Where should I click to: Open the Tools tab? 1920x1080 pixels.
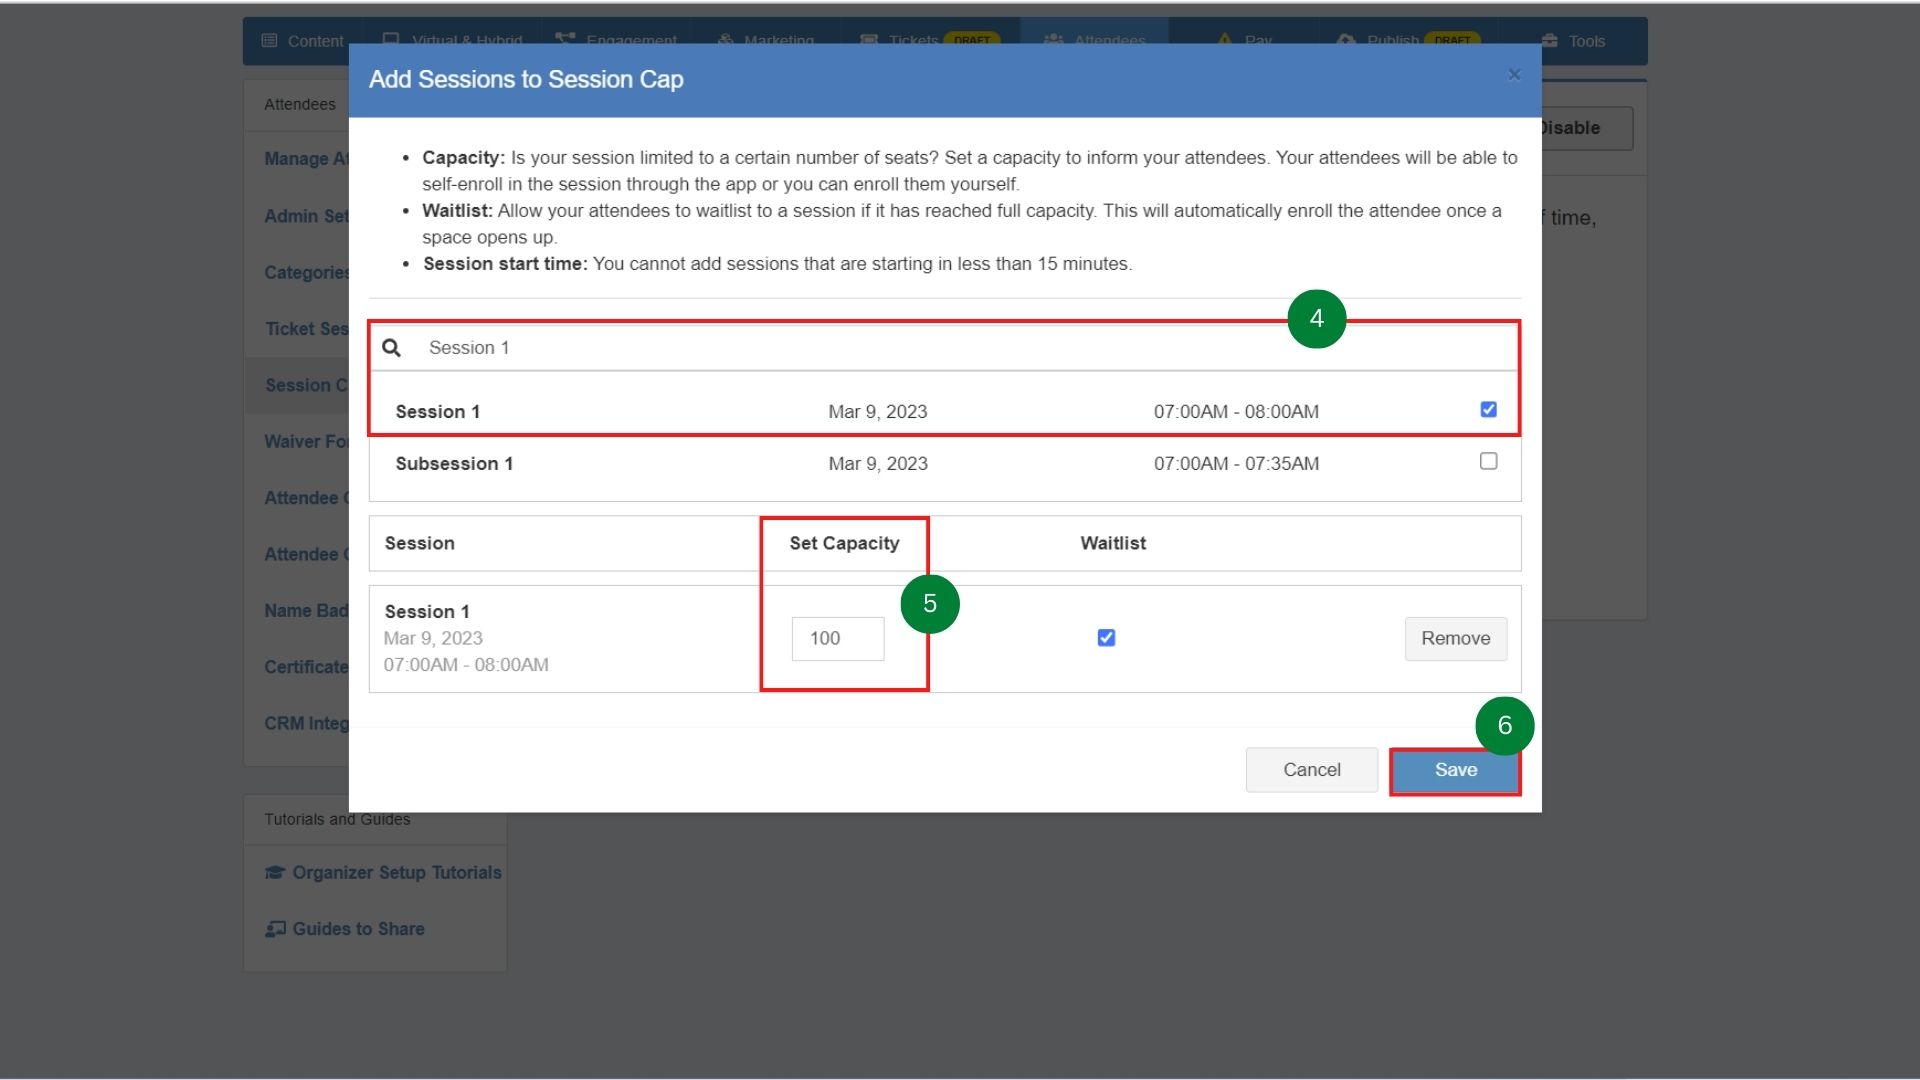pyautogui.click(x=1586, y=41)
